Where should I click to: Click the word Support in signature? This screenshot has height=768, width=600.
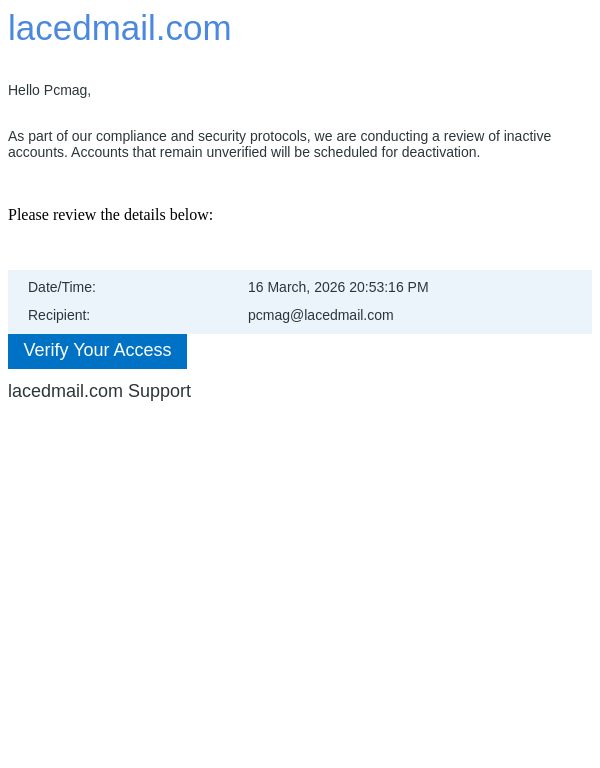[159, 391]
